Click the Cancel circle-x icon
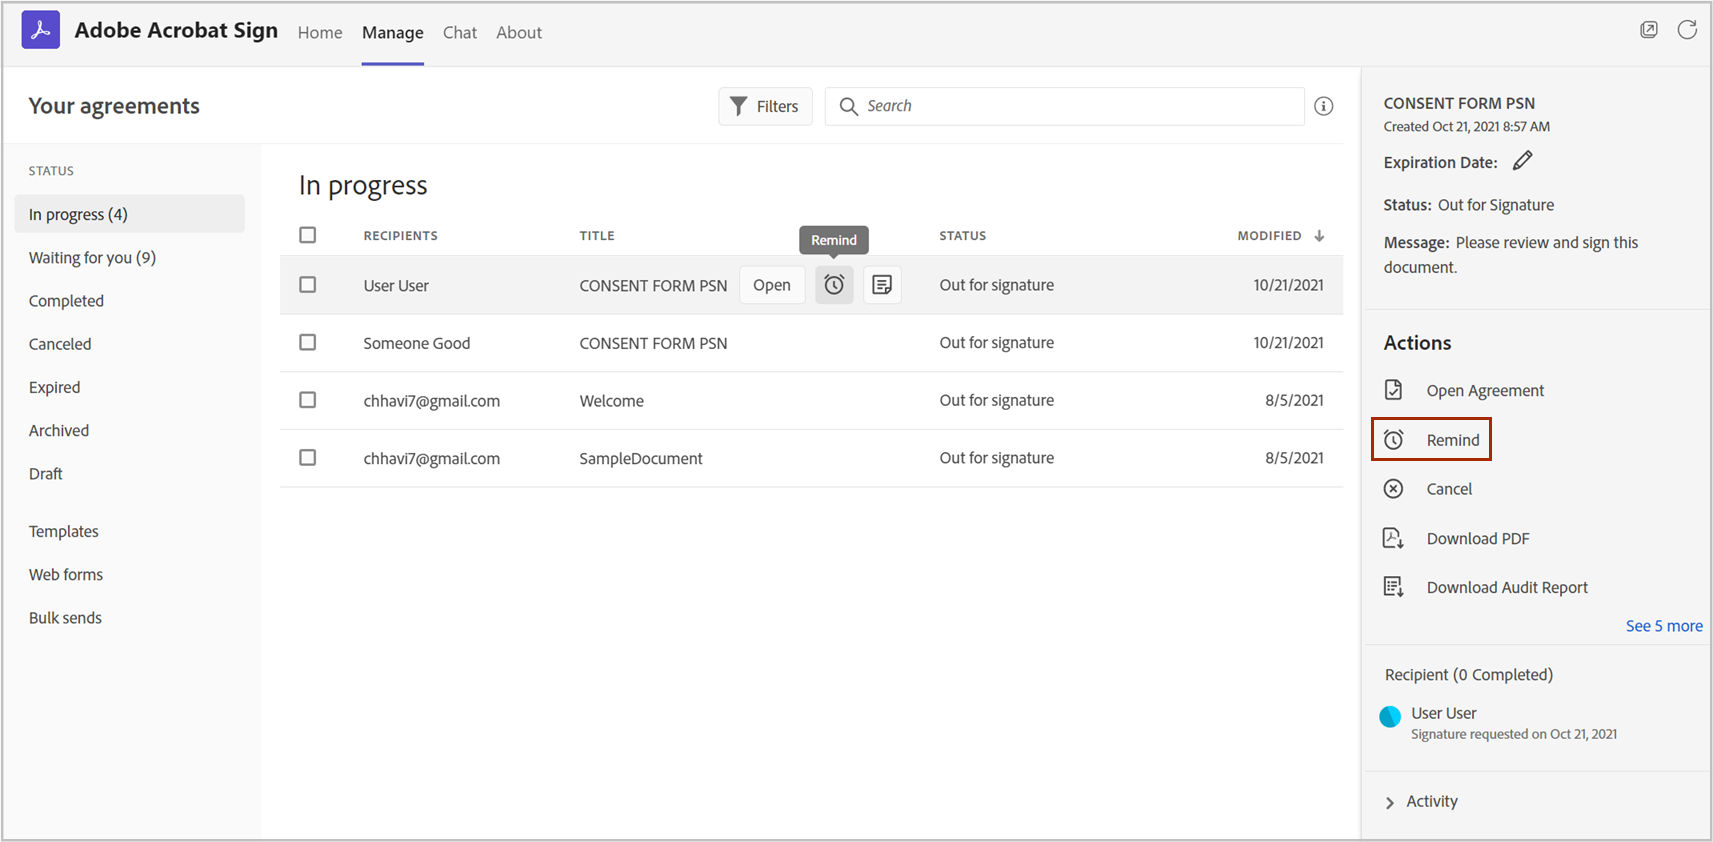Screen dimensions: 1713x842 (x=1393, y=489)
